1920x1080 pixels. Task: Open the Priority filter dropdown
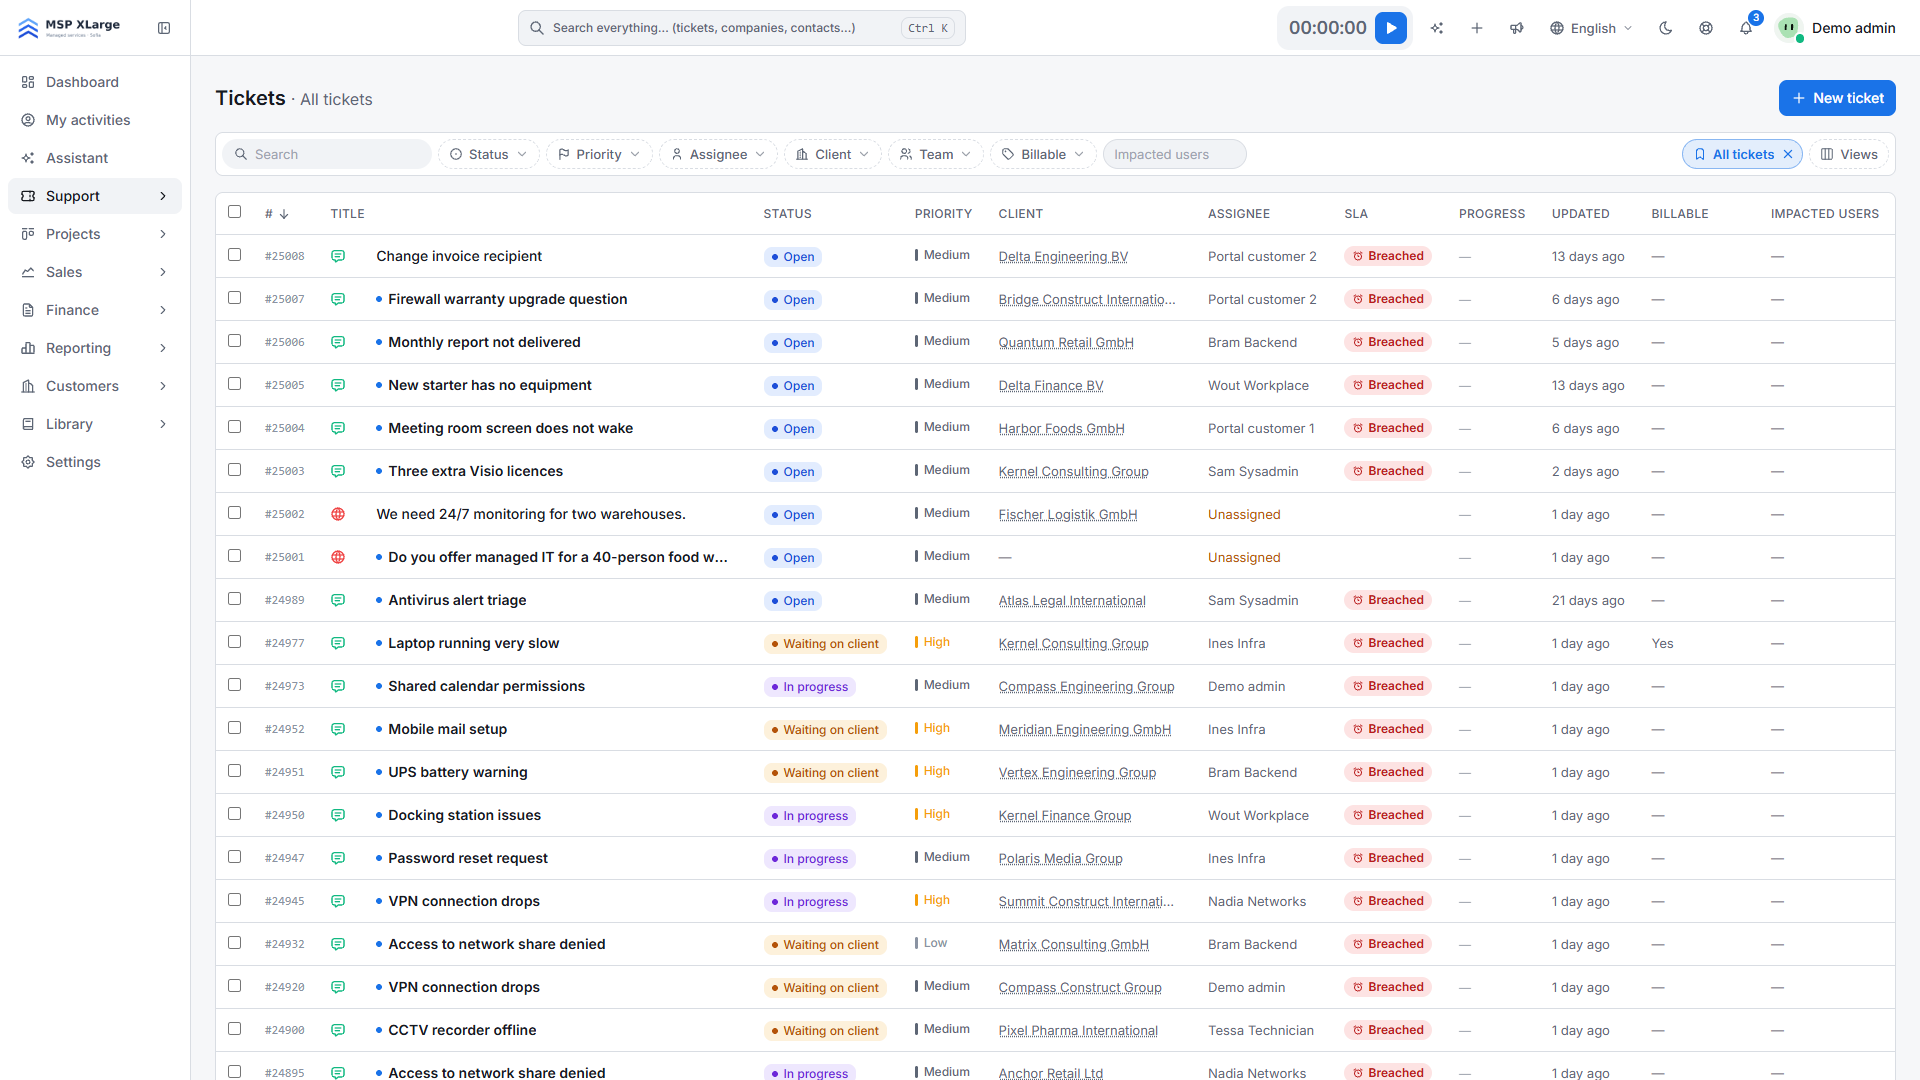coord(599,154)
